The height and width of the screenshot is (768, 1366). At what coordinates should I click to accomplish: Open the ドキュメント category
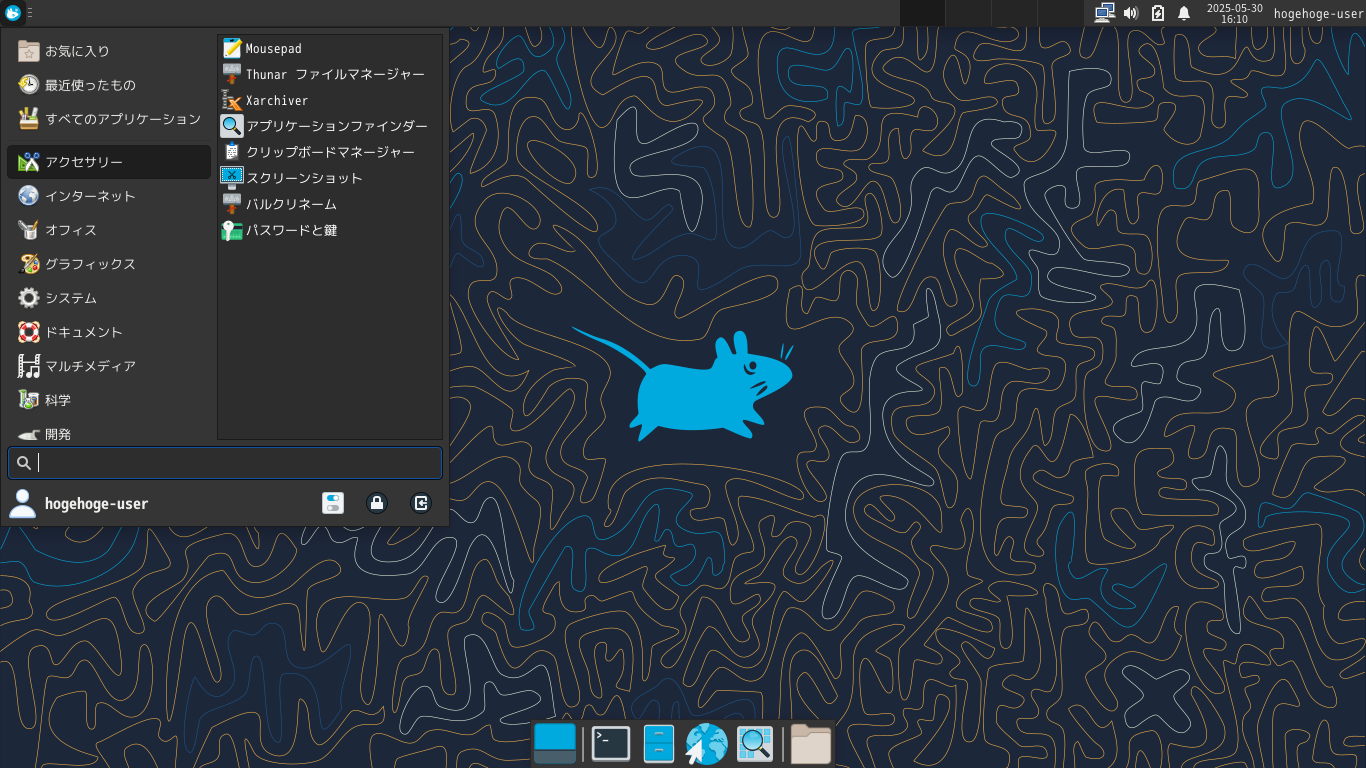[x=109, y=332]
